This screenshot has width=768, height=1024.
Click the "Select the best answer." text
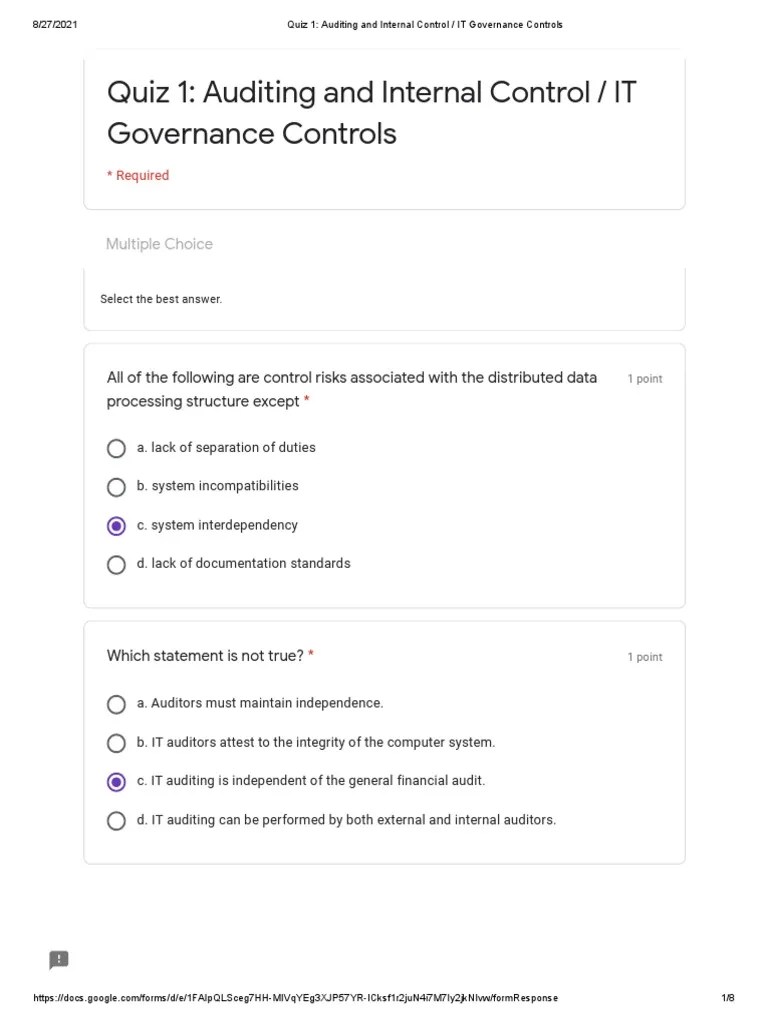point(161,298)
